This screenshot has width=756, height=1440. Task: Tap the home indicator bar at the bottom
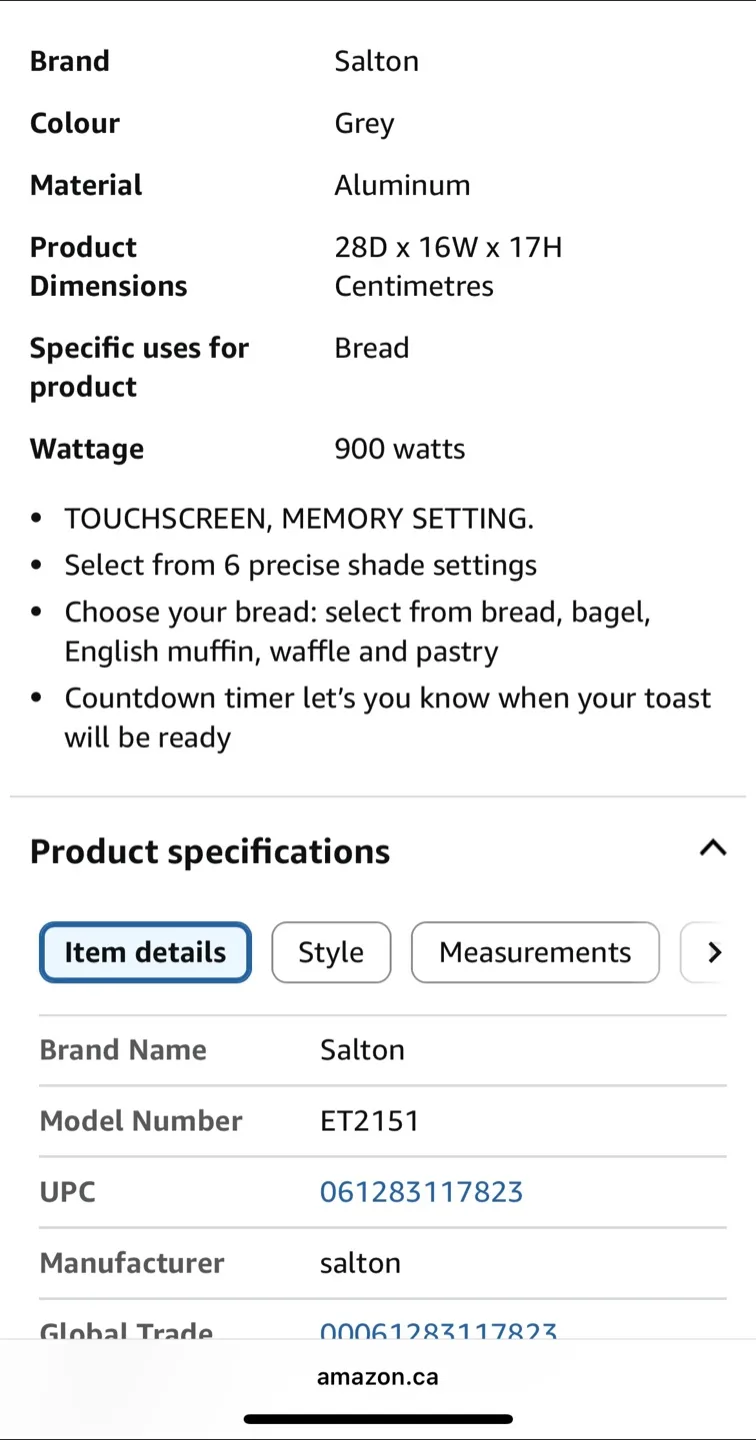[378, 1417]
